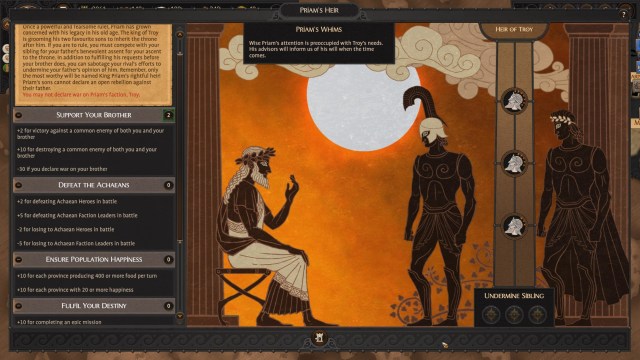Click the Fulfil Your Destiny score badge

click(x=168, y=306)
